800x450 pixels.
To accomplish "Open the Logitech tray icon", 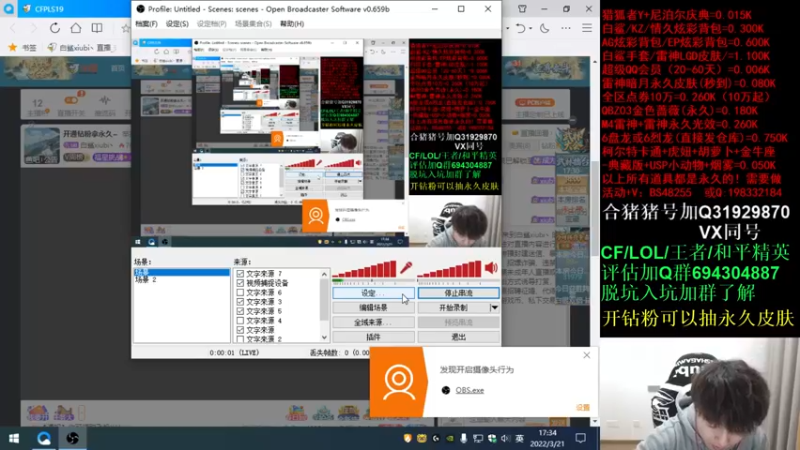I will [x=436, y=438].
